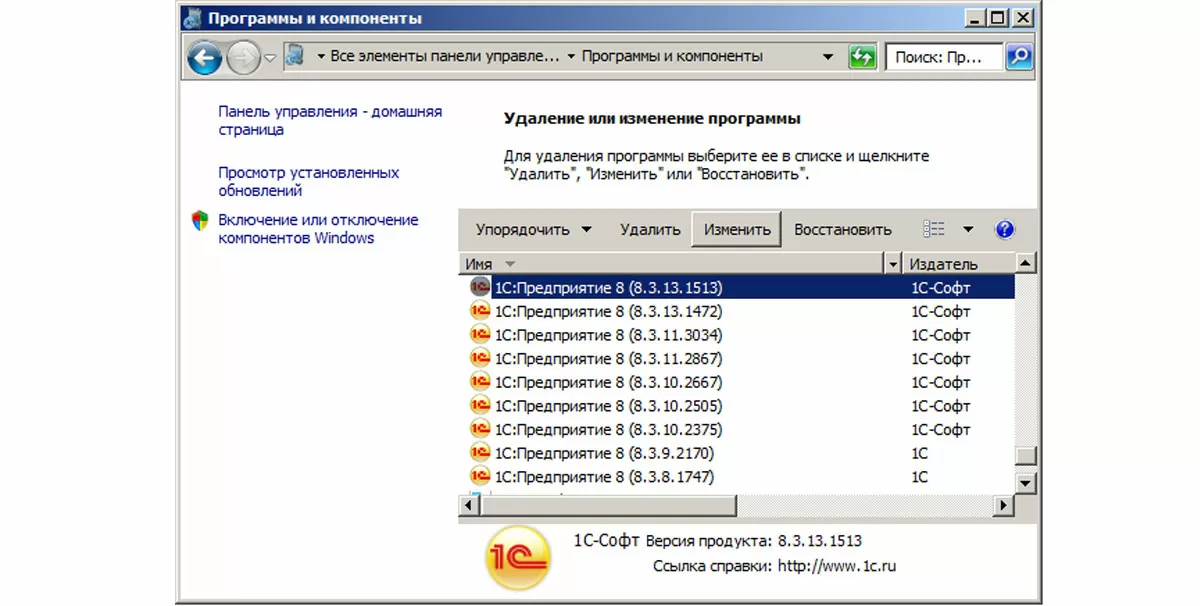
Task: Click the horizontal scrollbar right arrow
Action: [1004, 506]
